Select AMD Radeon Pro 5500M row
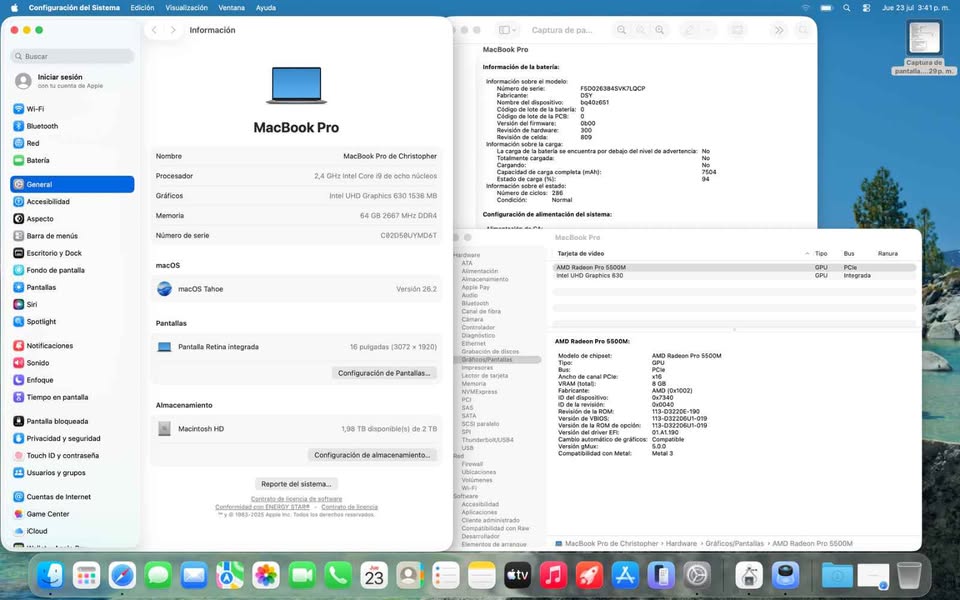The height and width of the screenshot is (600, 960). tap(733, 268)
